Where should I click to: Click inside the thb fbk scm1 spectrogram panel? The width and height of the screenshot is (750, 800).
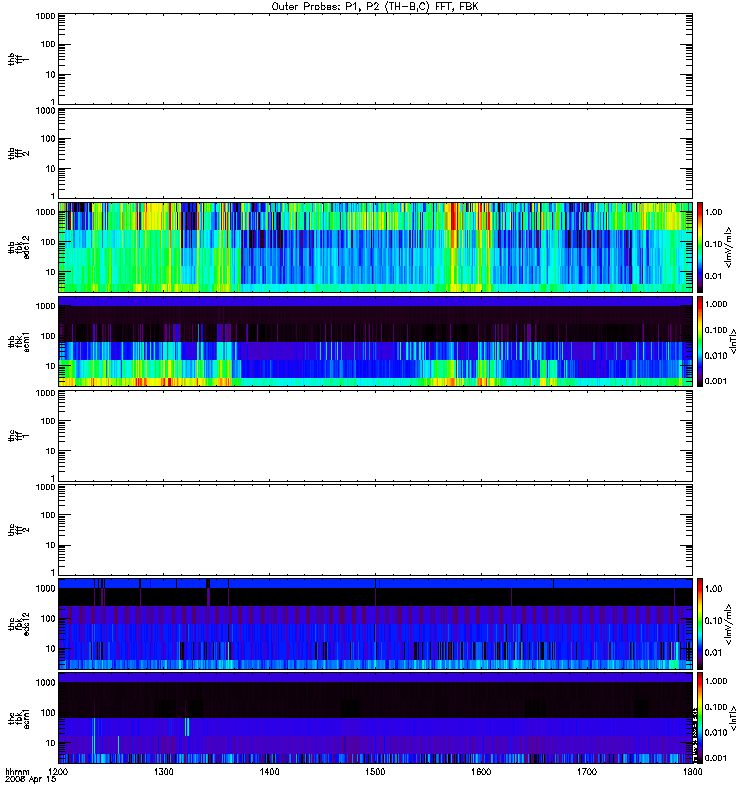[375, 341]
